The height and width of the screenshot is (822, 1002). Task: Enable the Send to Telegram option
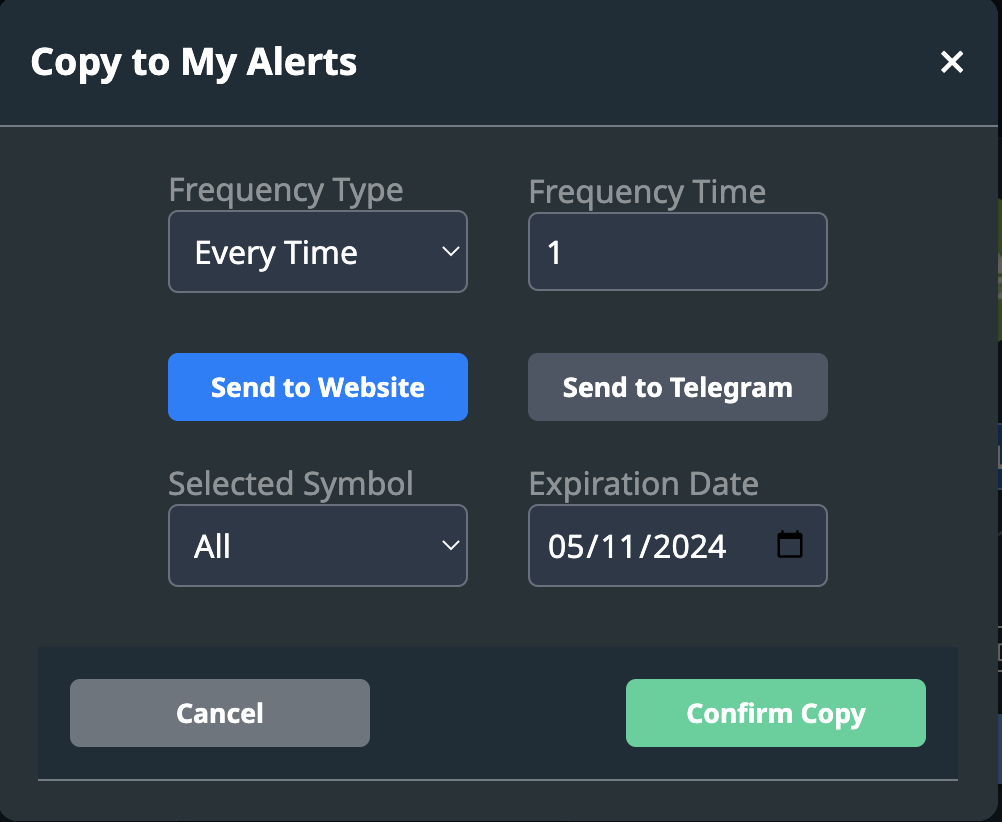click(x=677, y=387)
